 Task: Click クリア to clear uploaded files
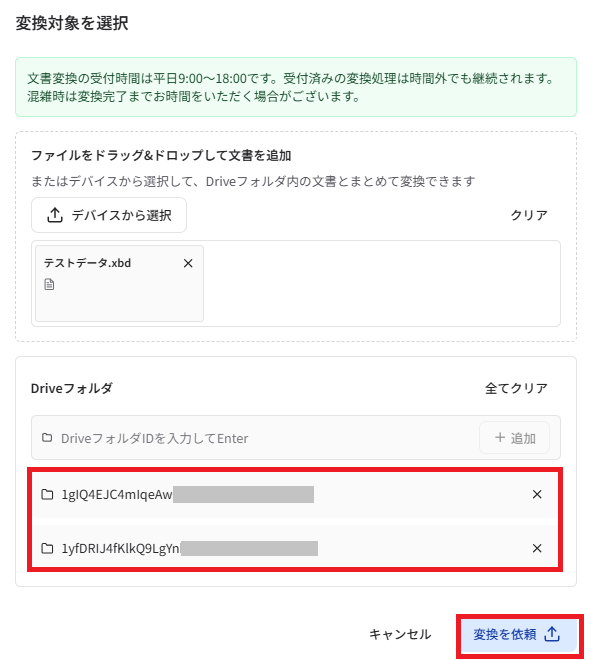tap(529, 215)
